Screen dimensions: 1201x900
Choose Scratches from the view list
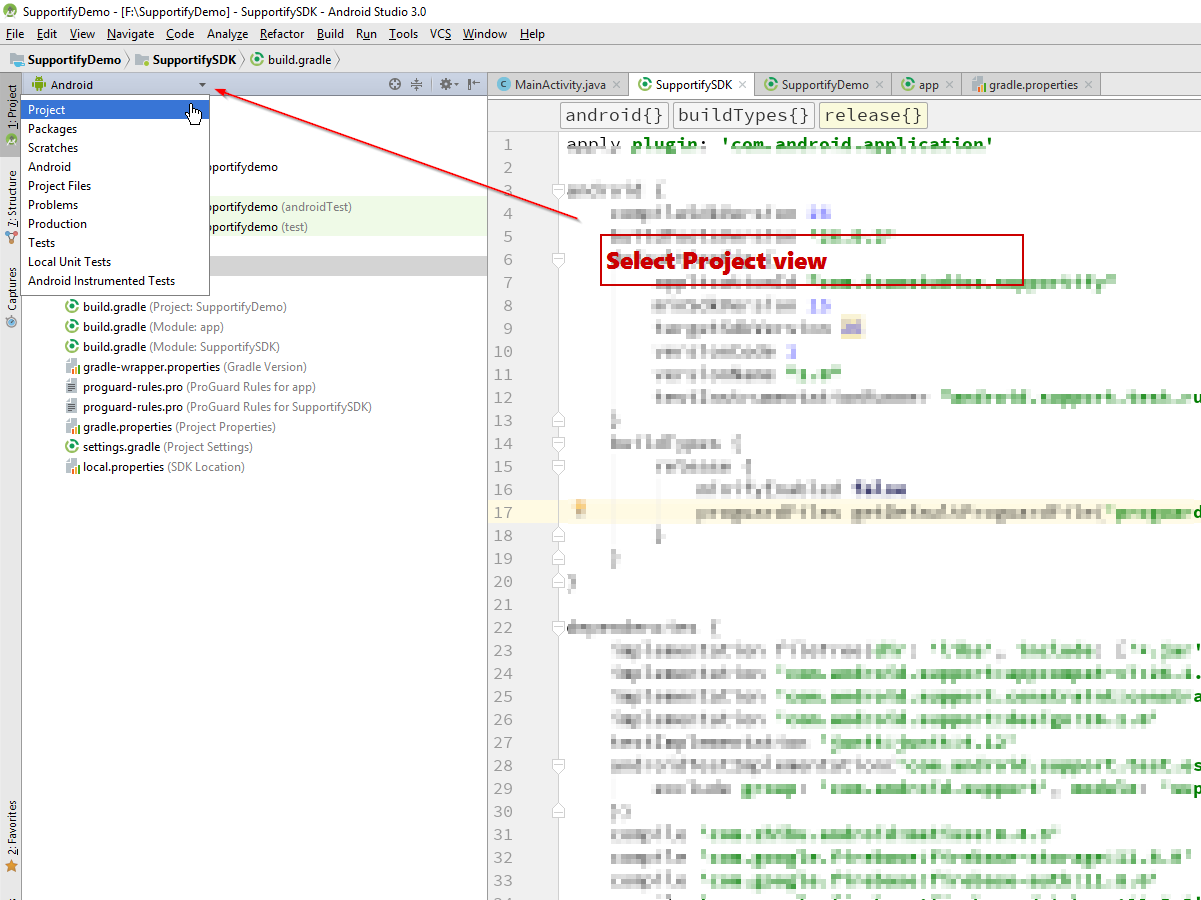pos(115,148)
